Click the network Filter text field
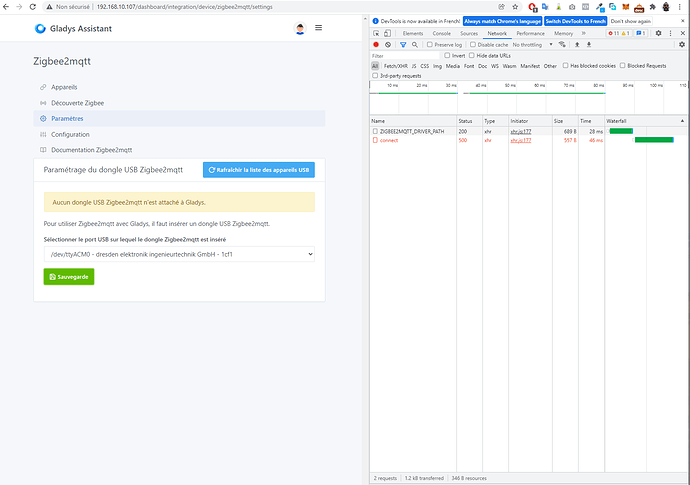Viewport: 690px width, 485px height. (405, 56)
